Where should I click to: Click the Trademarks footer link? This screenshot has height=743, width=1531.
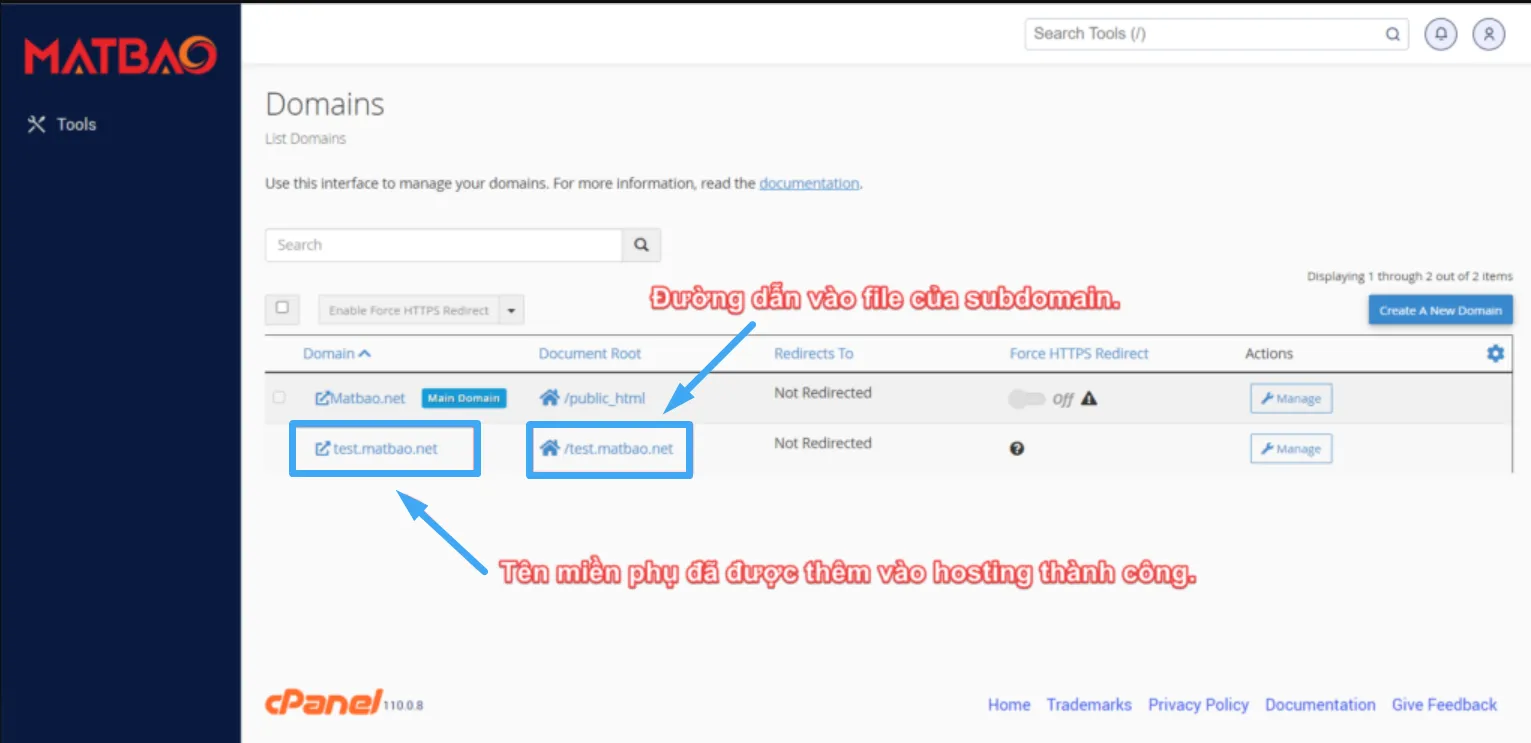point(1089,705)
